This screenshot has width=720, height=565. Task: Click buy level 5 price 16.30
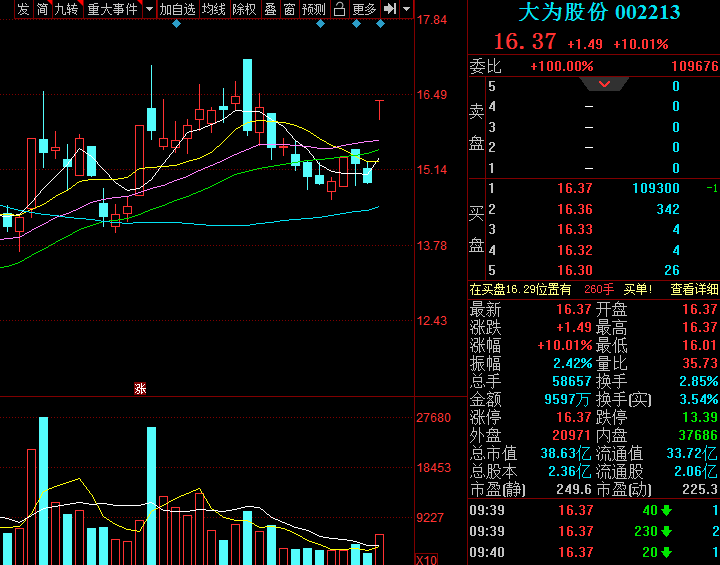[x=575, y=270]
